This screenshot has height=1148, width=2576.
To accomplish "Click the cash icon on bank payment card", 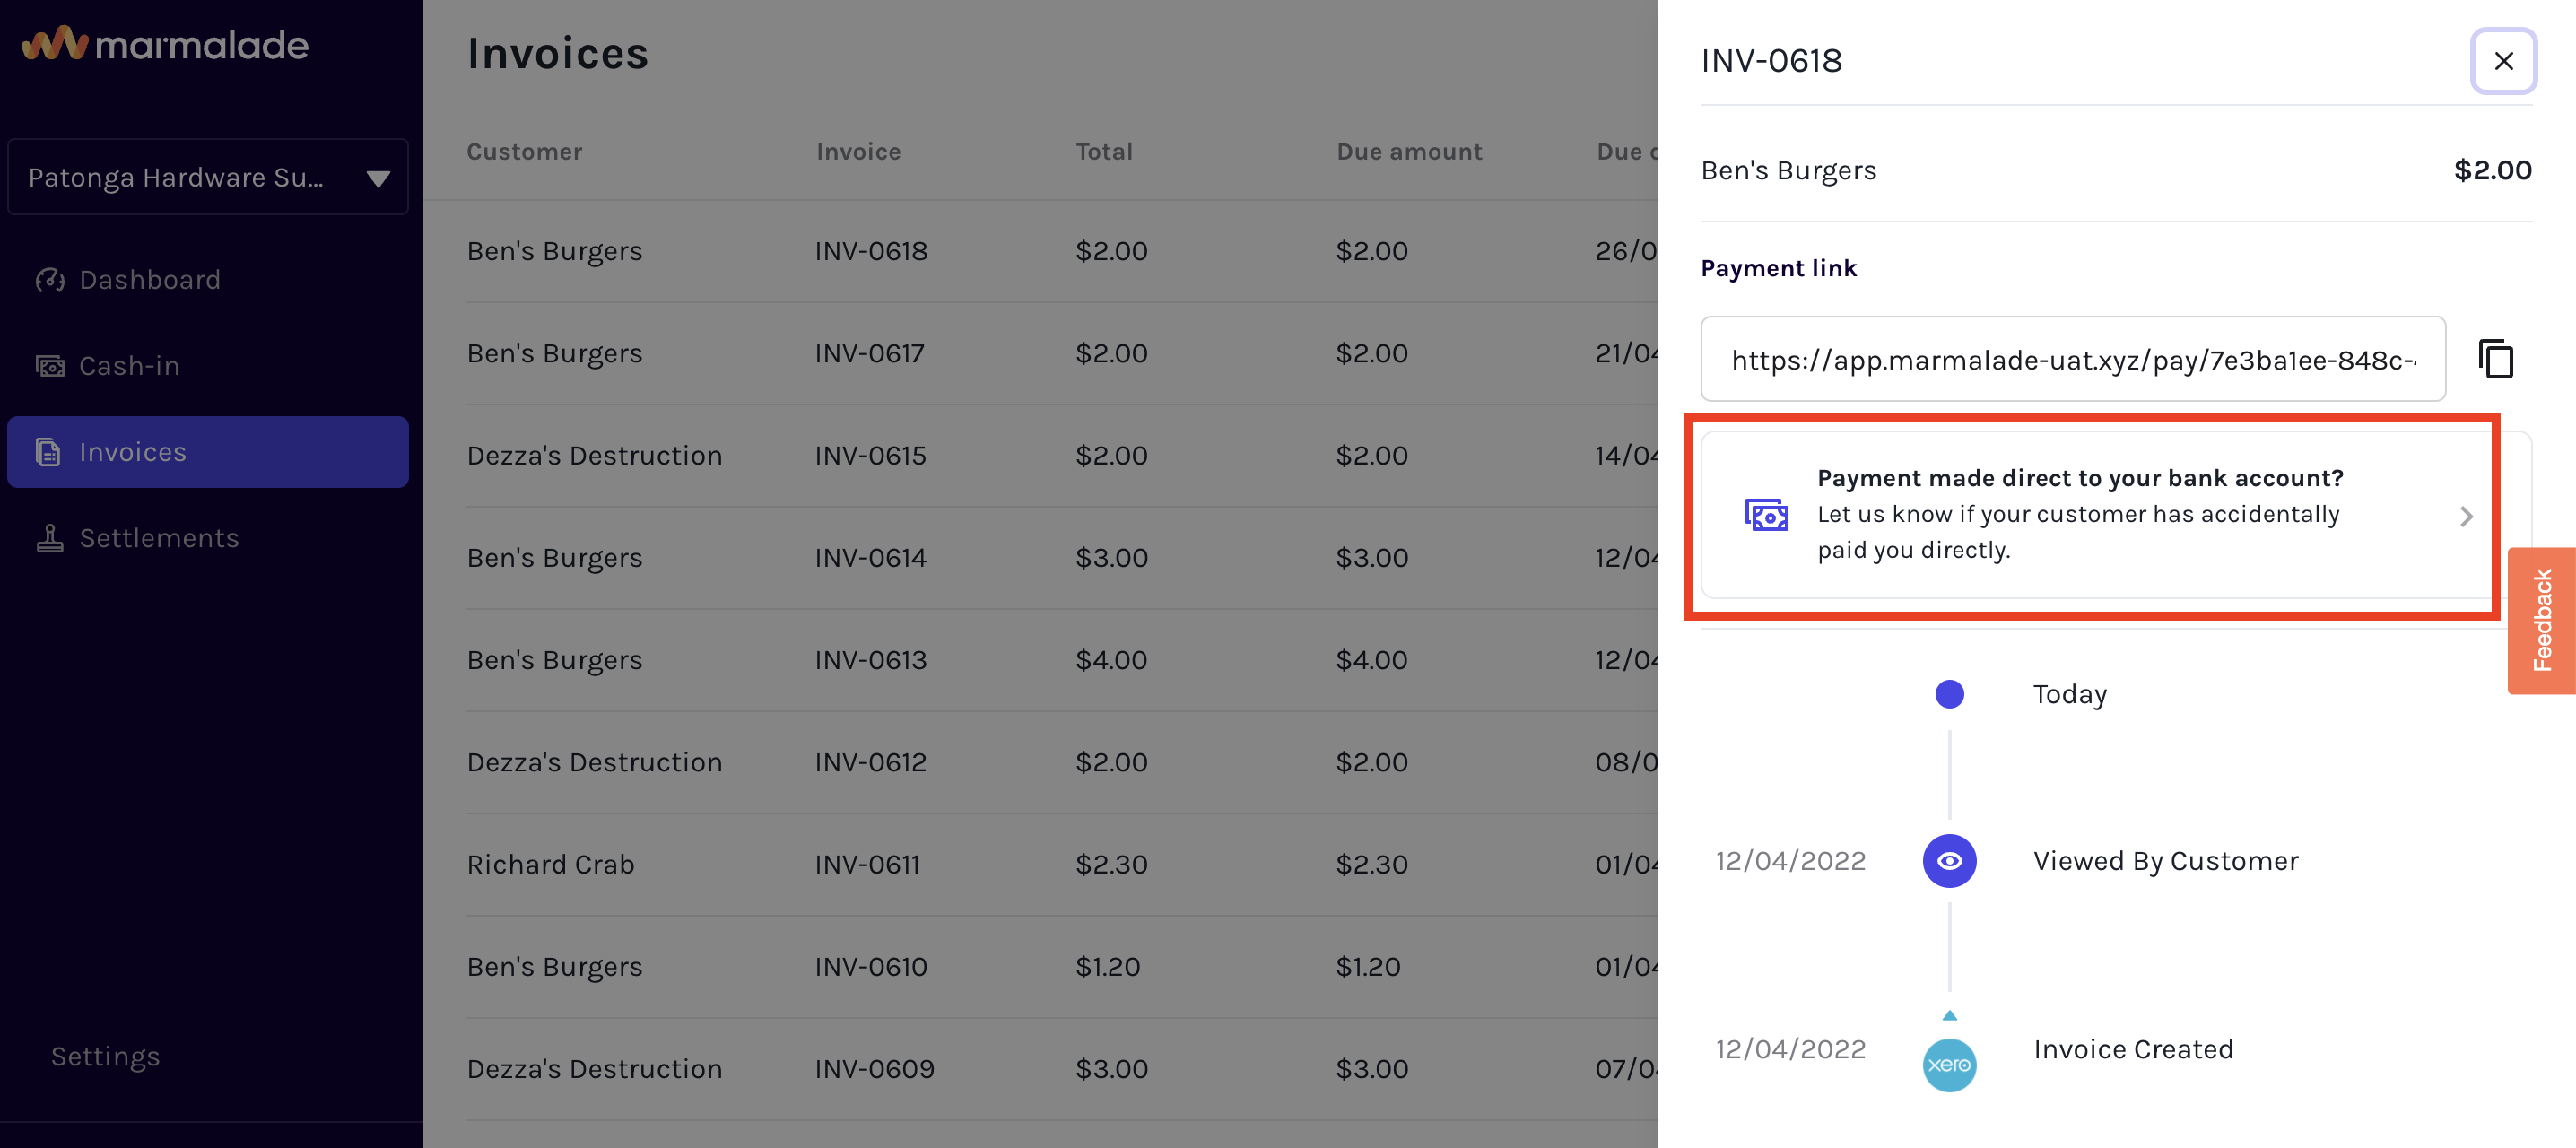I will click(x=1765, y=515).
